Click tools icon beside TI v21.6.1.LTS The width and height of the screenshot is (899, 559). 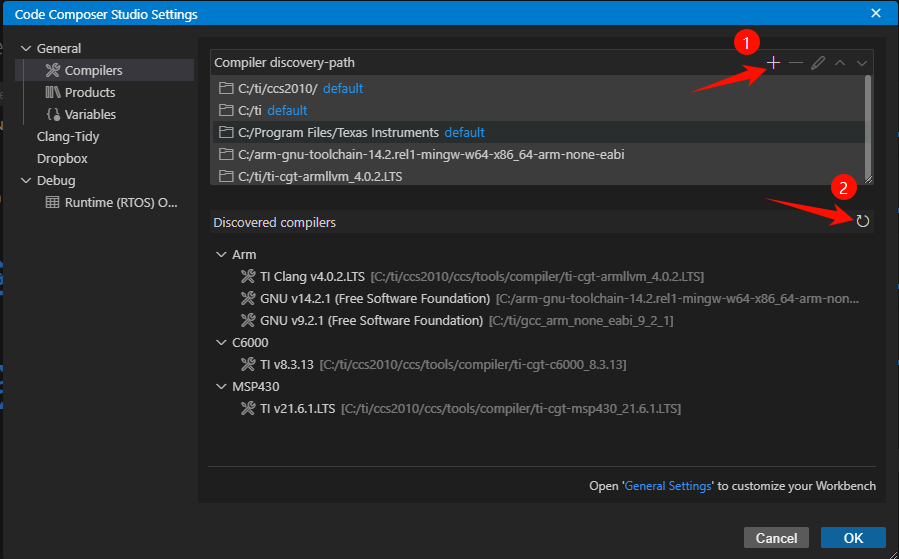coord(248,408)
